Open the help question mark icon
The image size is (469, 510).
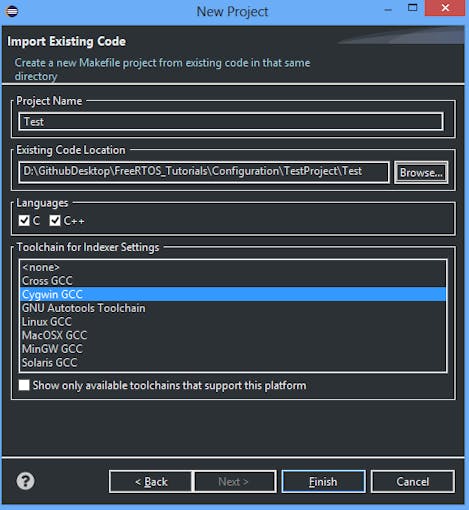click(x=25, y=481)
